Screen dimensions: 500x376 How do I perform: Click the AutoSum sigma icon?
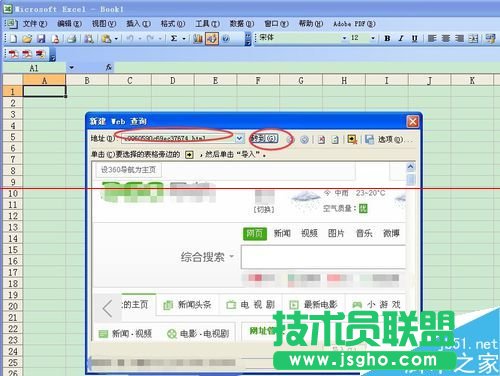pos(174,39)
